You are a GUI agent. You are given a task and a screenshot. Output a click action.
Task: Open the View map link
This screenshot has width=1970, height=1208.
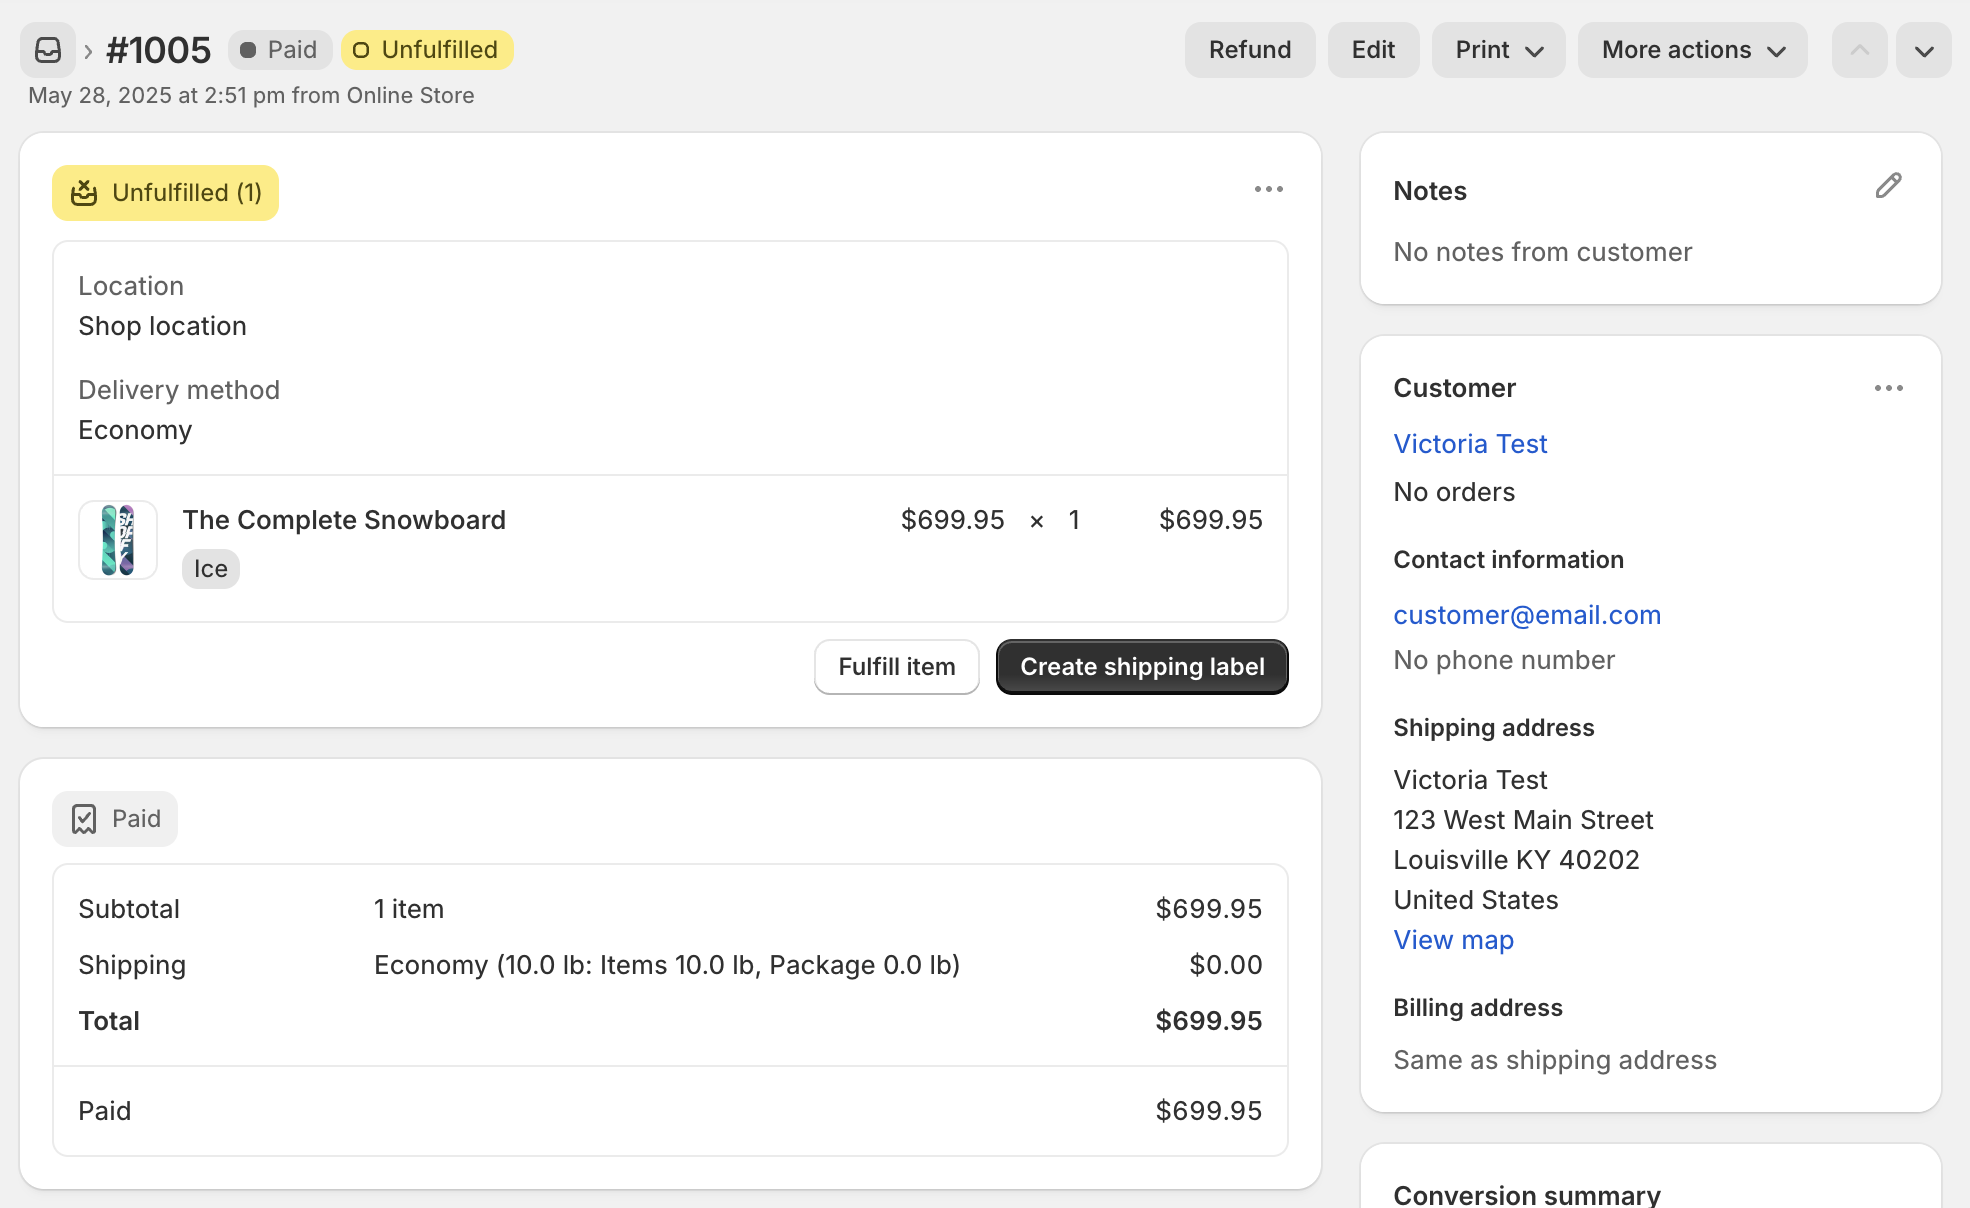1453,940
